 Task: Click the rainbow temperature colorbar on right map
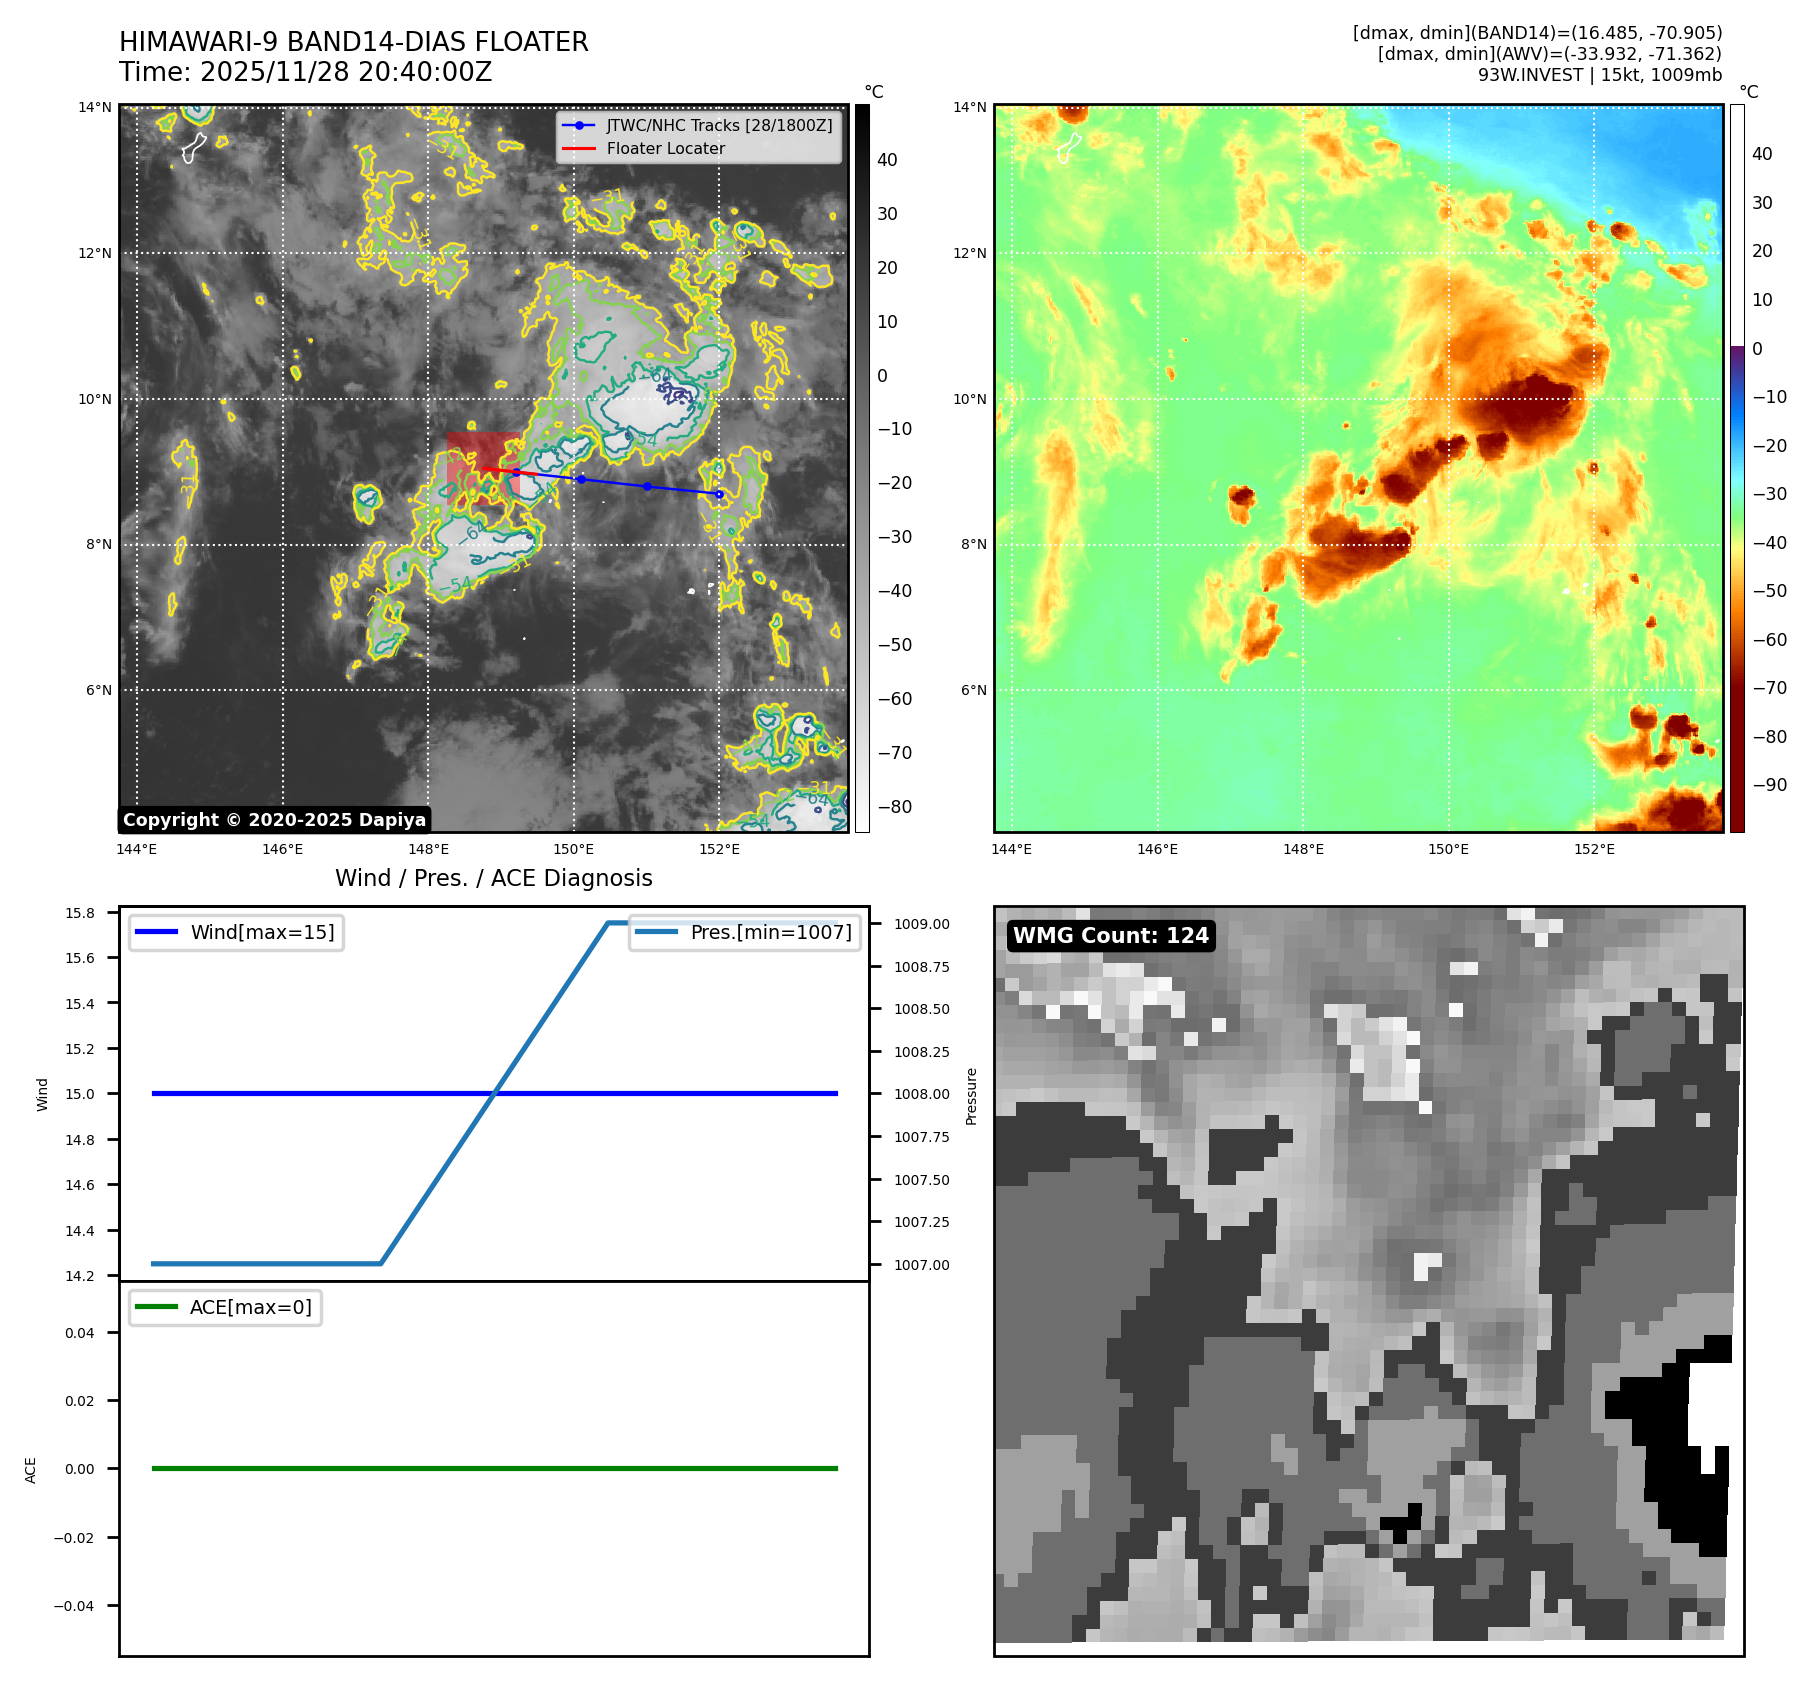pos(1737,468)
